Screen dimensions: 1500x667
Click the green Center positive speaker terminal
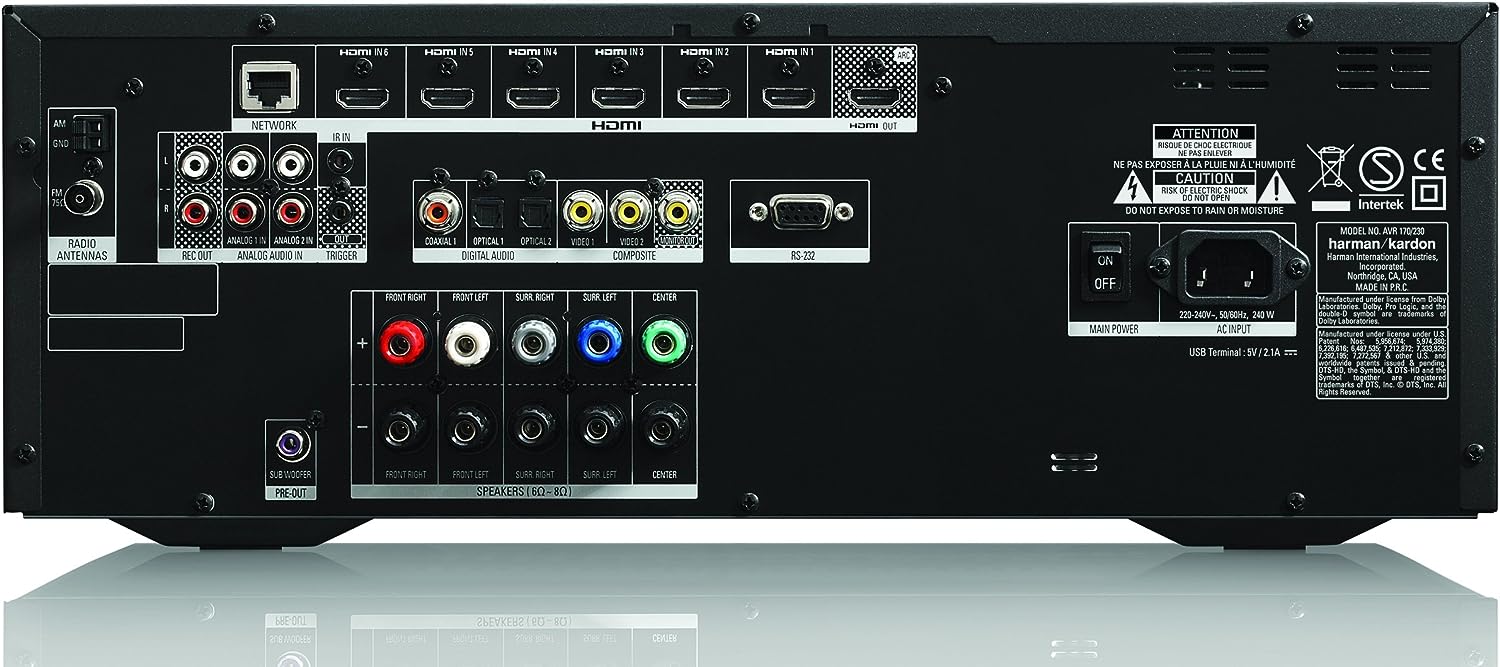click(x=657, y=342)
